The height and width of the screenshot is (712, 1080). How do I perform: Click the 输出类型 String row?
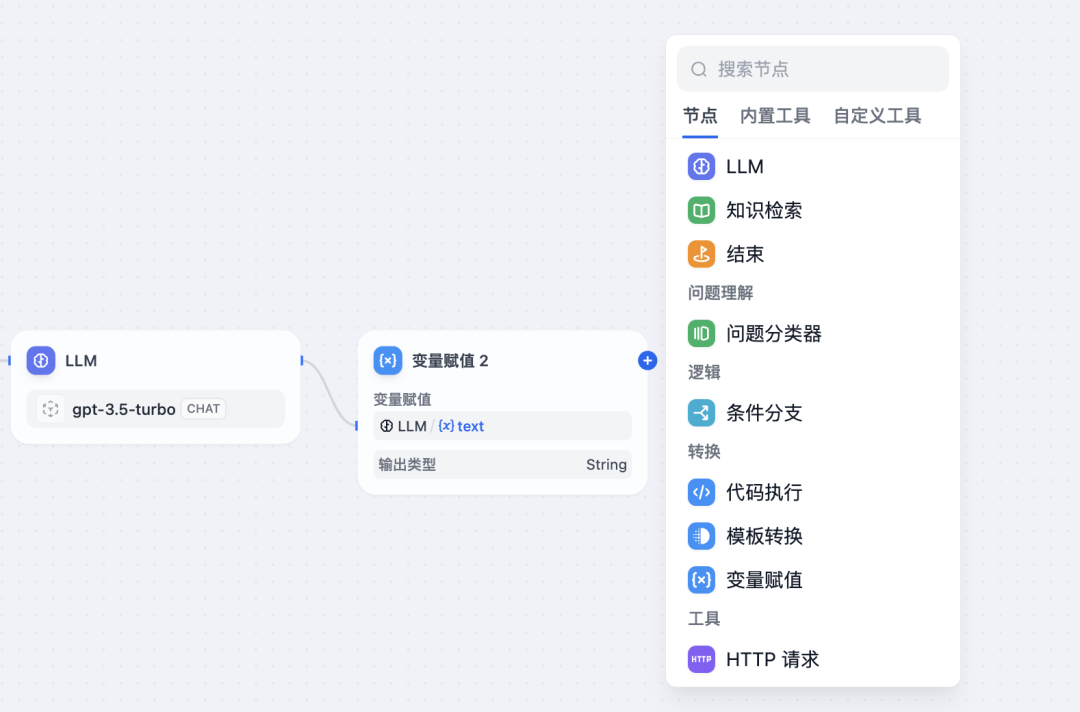(x=502, y=465)
